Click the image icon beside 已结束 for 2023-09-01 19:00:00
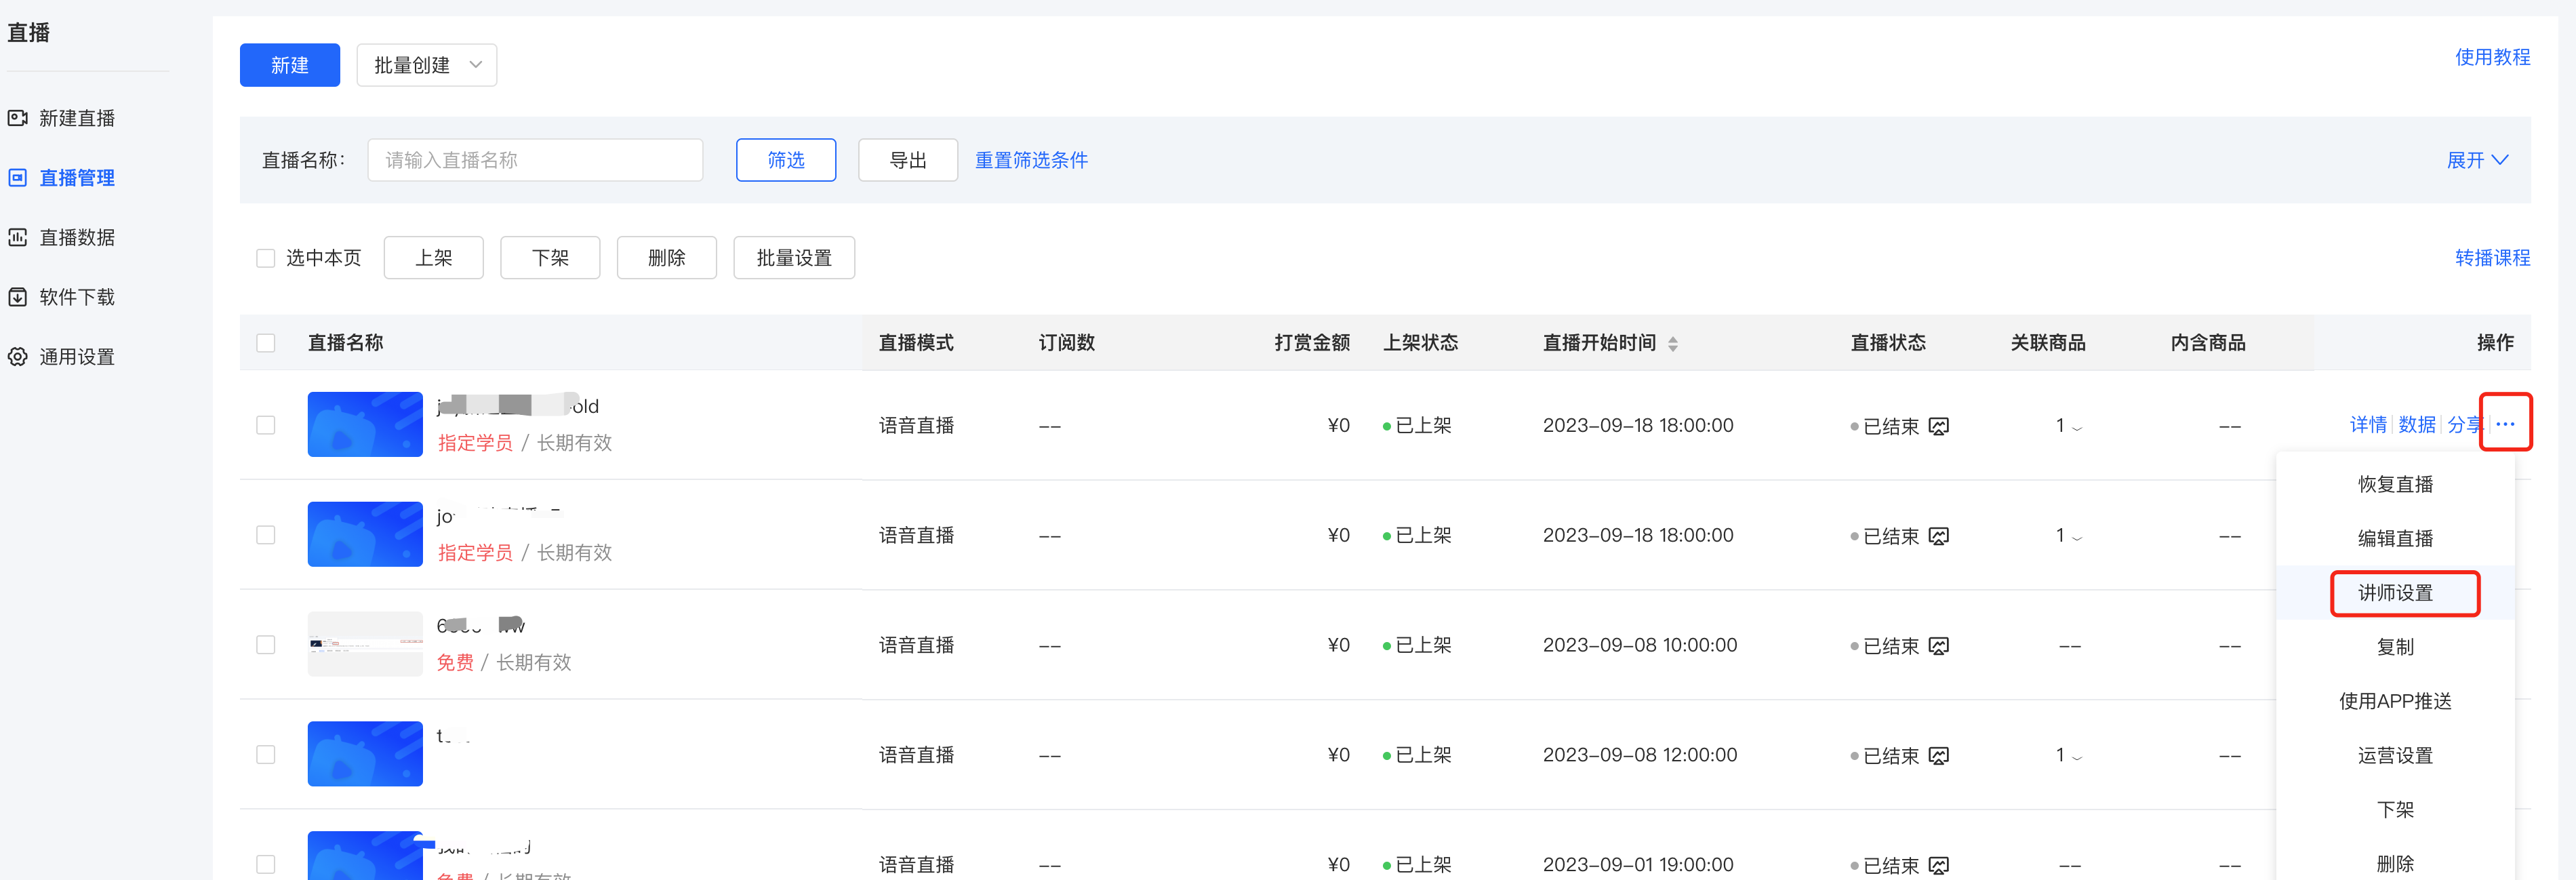2576x880 pixels. click(1938, 865)
